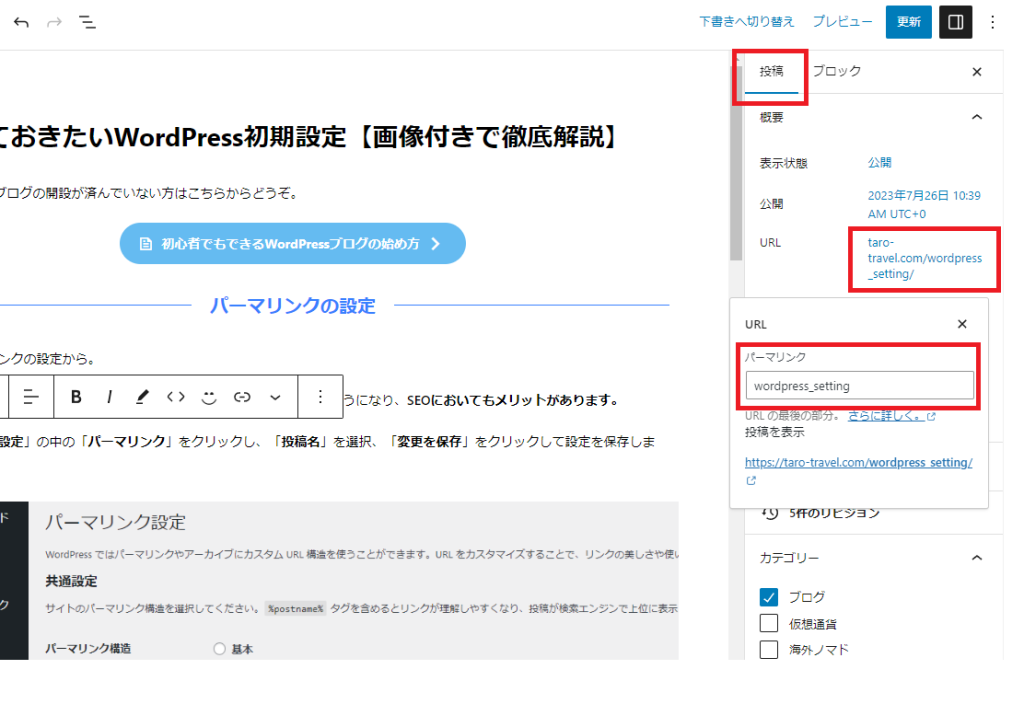This screenshot has height=704, width=1024.
Task: Click the プレビュー button
Action: [x=842, y=22]
